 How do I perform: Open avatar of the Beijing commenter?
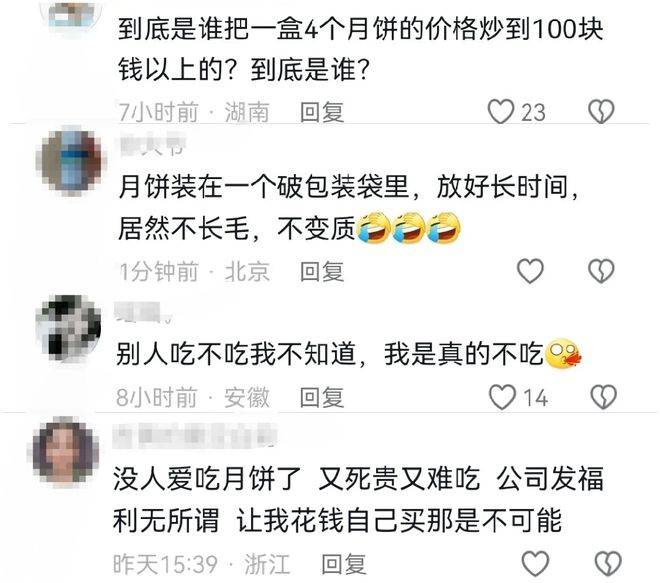(x=71, y=162)
